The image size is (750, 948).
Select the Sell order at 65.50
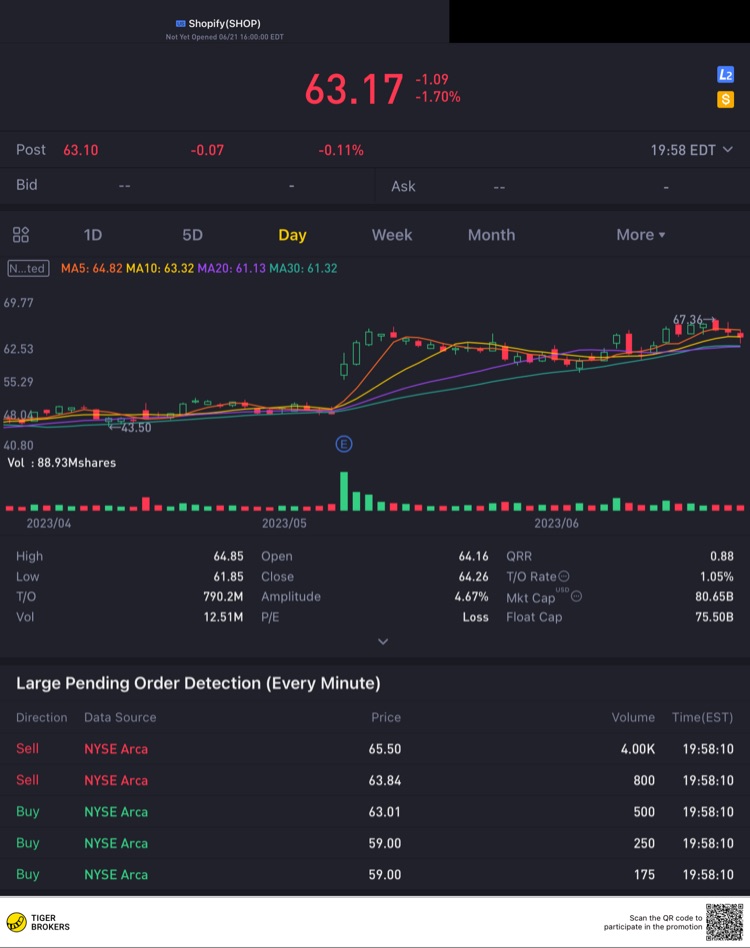click(375, 748)
